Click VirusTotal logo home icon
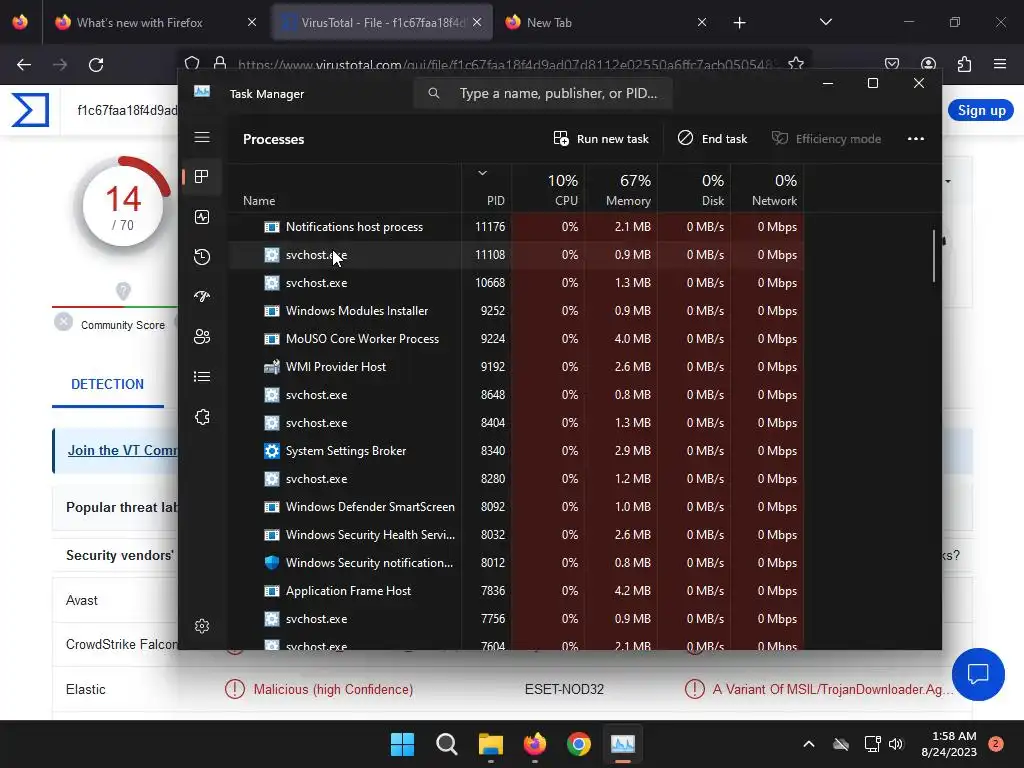 click(30, 110)
